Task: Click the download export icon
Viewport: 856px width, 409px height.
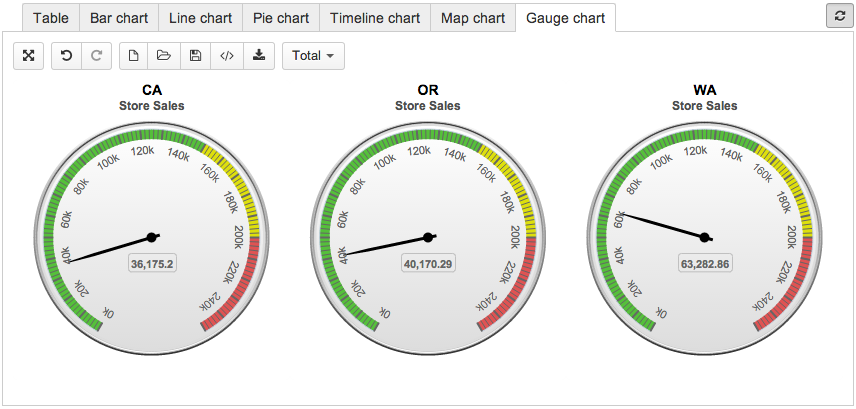Action: 259,56
